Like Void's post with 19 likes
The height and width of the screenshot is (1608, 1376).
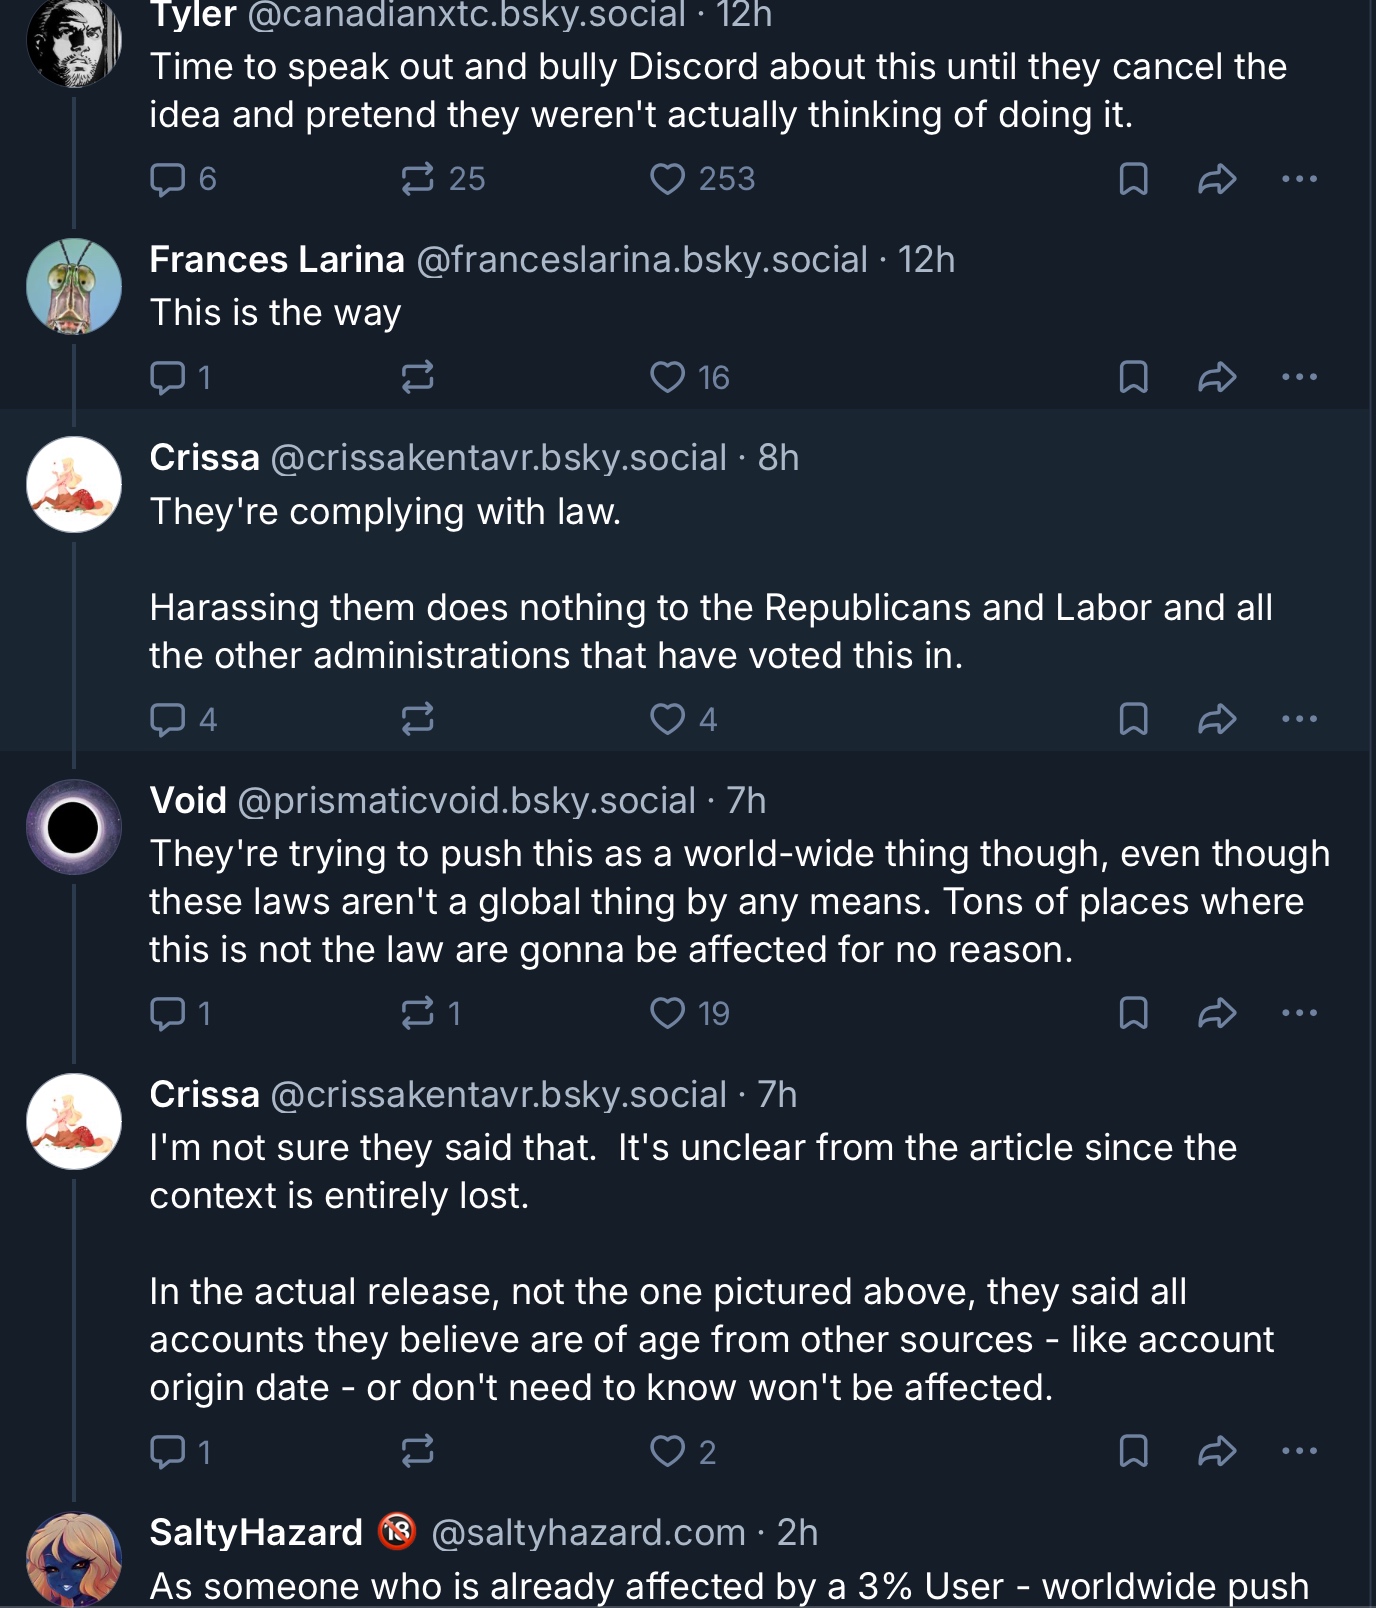point(667,1013)
